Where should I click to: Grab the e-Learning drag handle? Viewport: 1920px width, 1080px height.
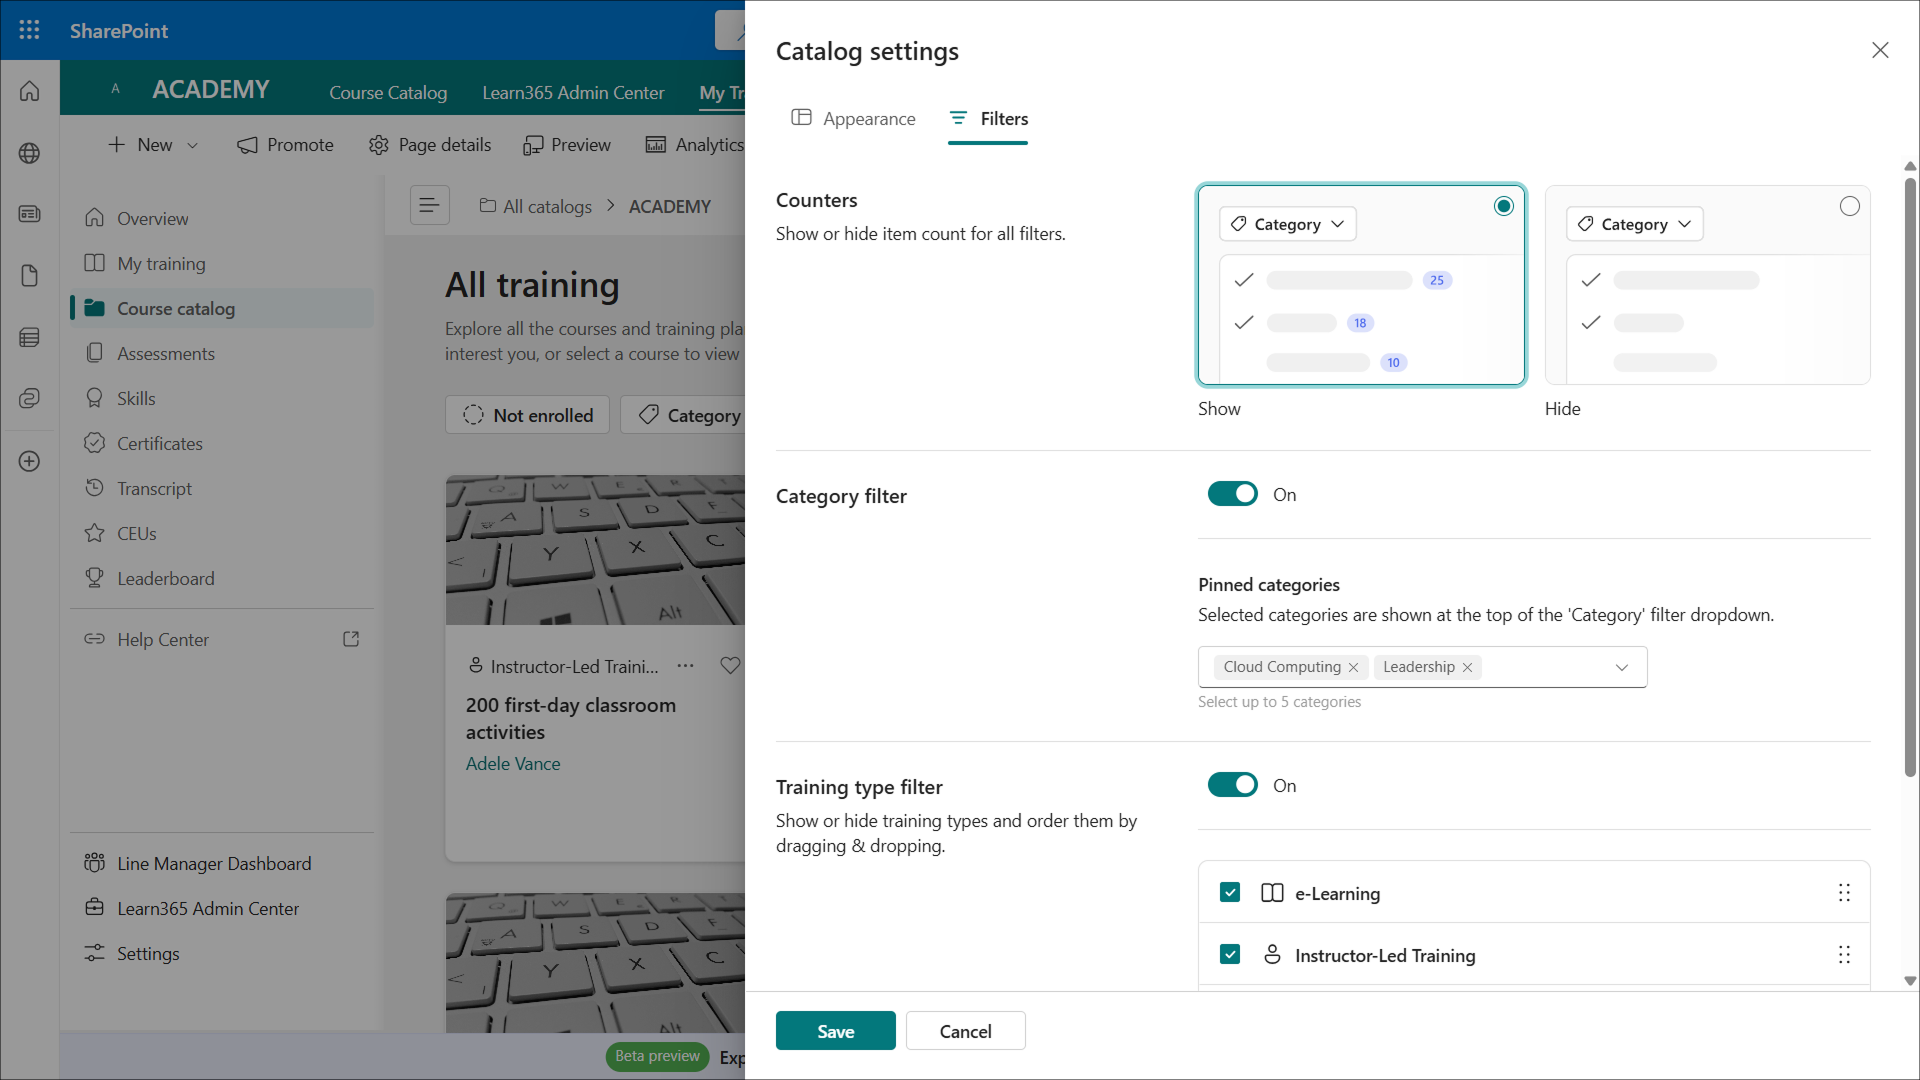pyautogui.click(x=1843, y=893)
